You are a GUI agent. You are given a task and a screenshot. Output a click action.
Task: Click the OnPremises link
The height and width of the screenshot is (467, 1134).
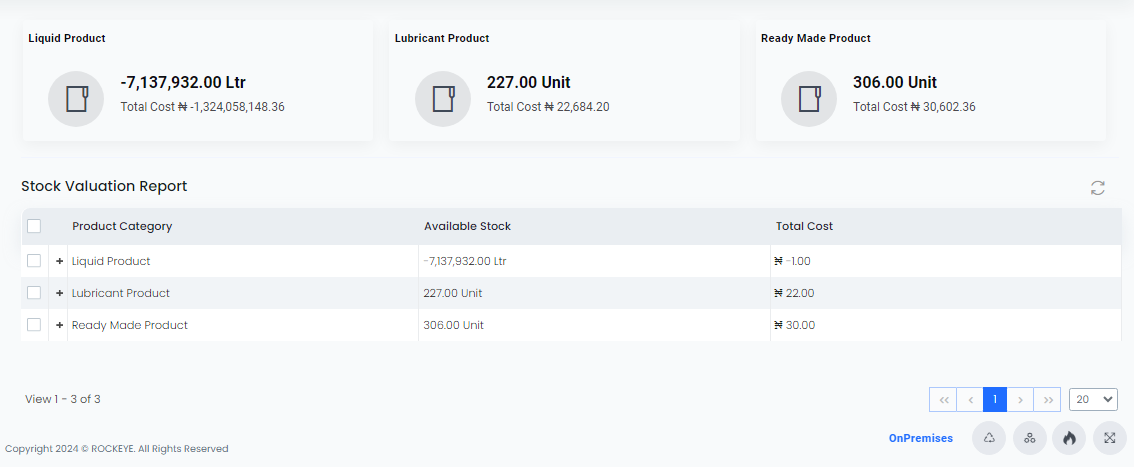[921, 438]
